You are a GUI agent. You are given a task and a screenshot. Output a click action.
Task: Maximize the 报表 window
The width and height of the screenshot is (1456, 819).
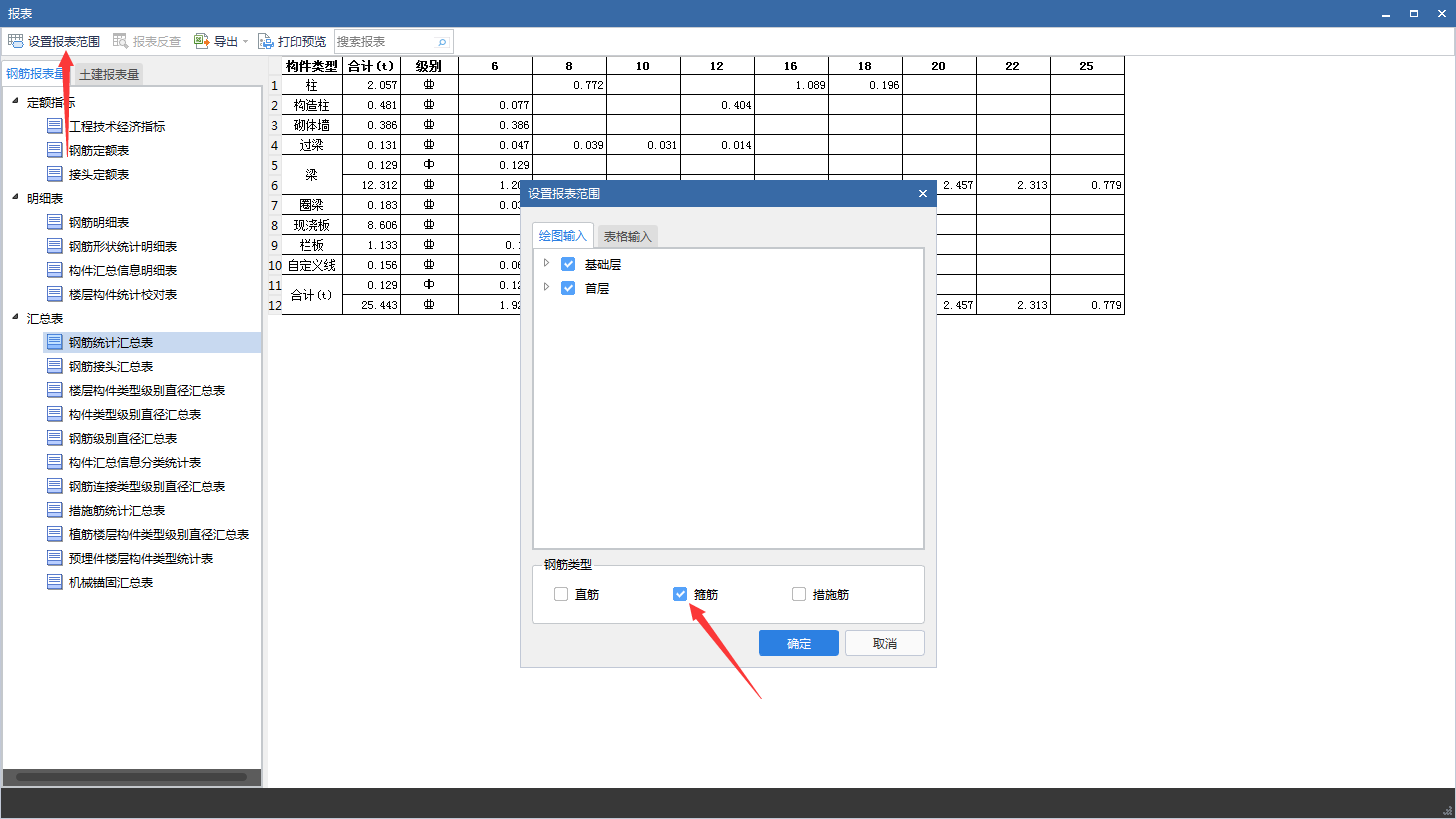coord(1415,13)
